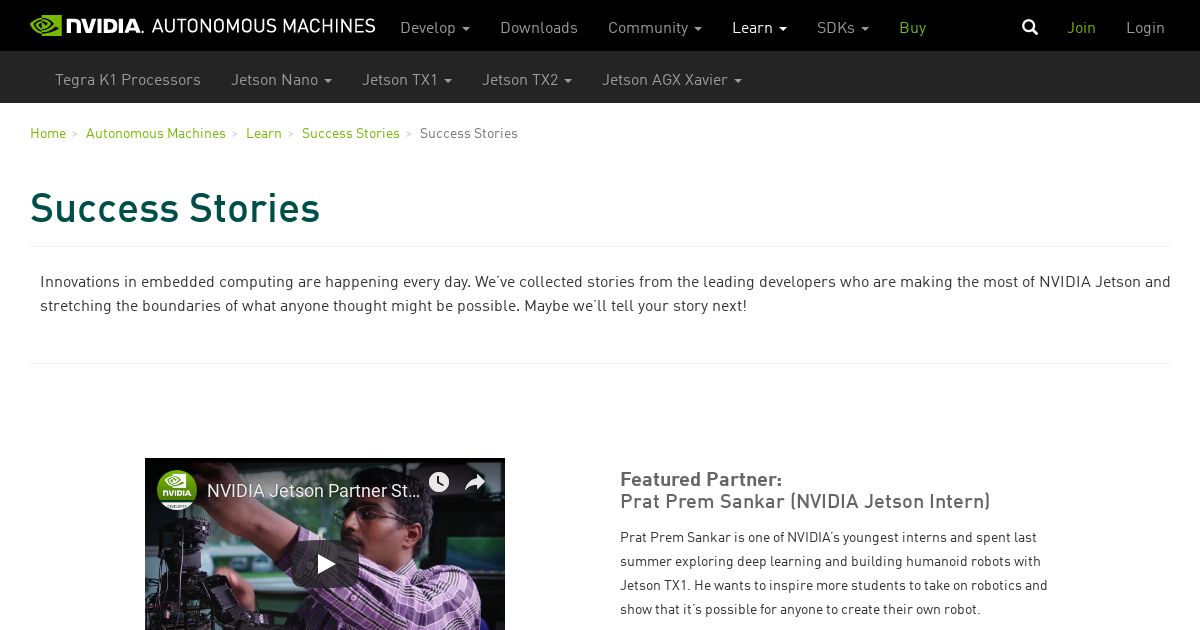Open the video title NVIDIA Jetson Partner
1200x630 pixels.
coord(314,491)
